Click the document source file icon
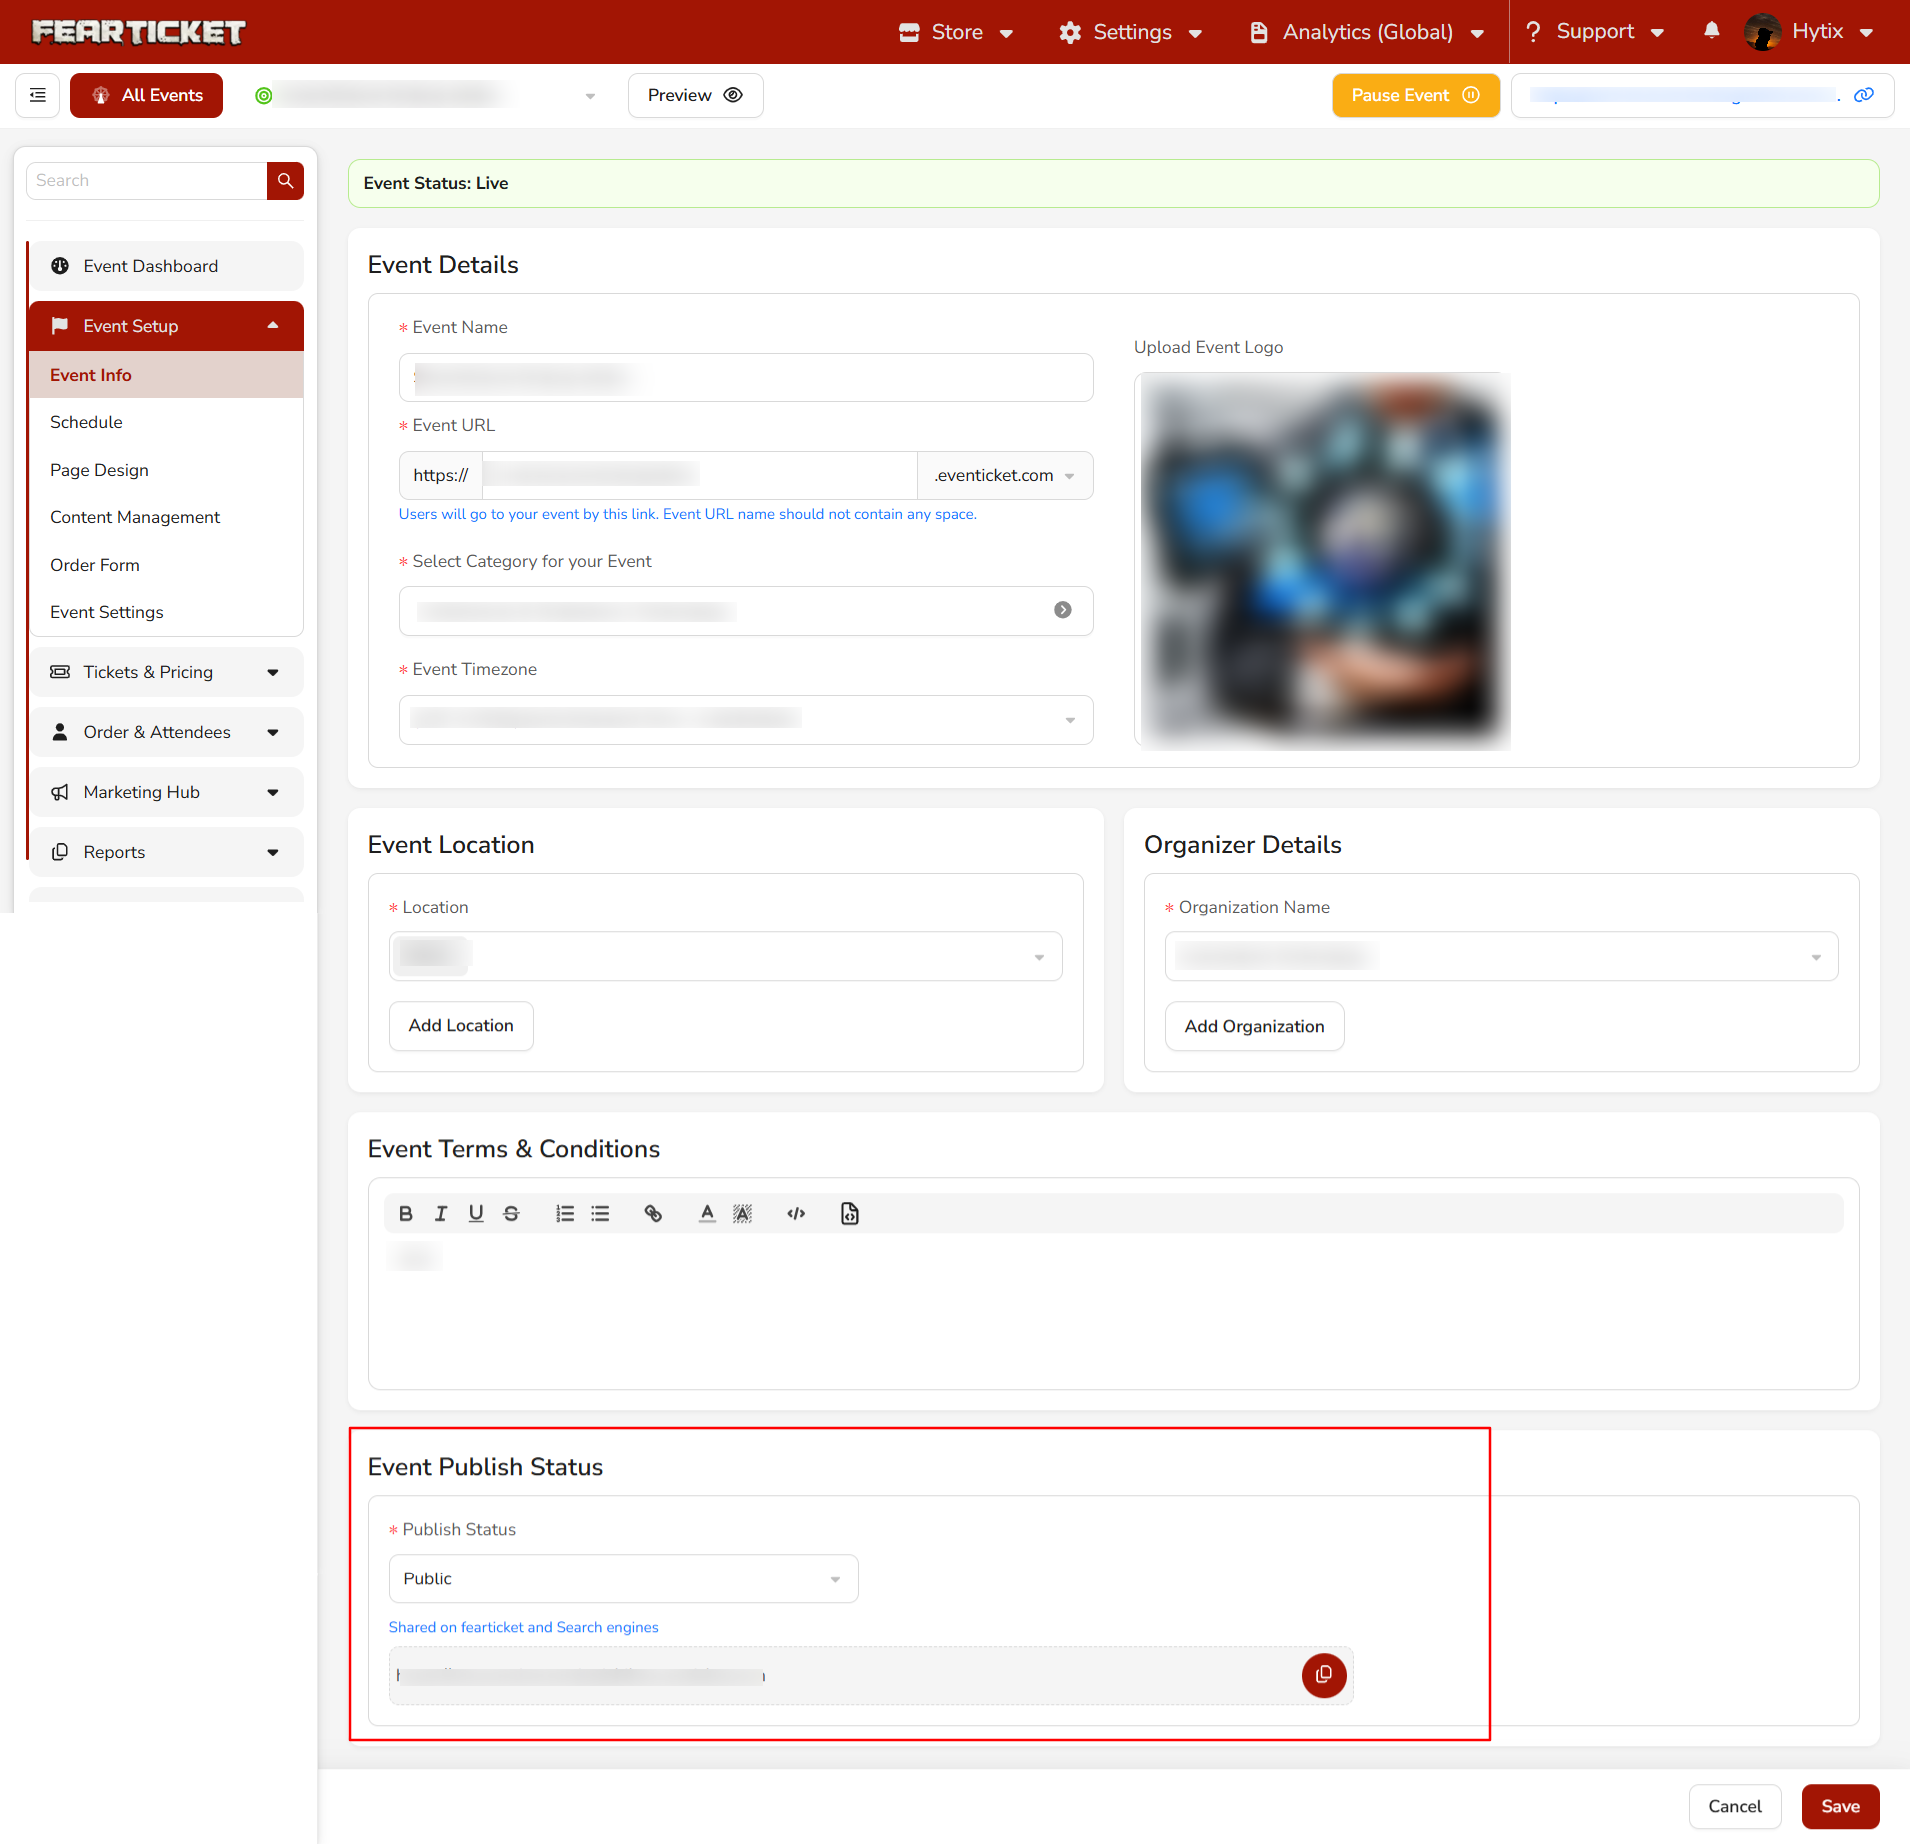This screenshot has height=1846, width=1910. 850,1213
